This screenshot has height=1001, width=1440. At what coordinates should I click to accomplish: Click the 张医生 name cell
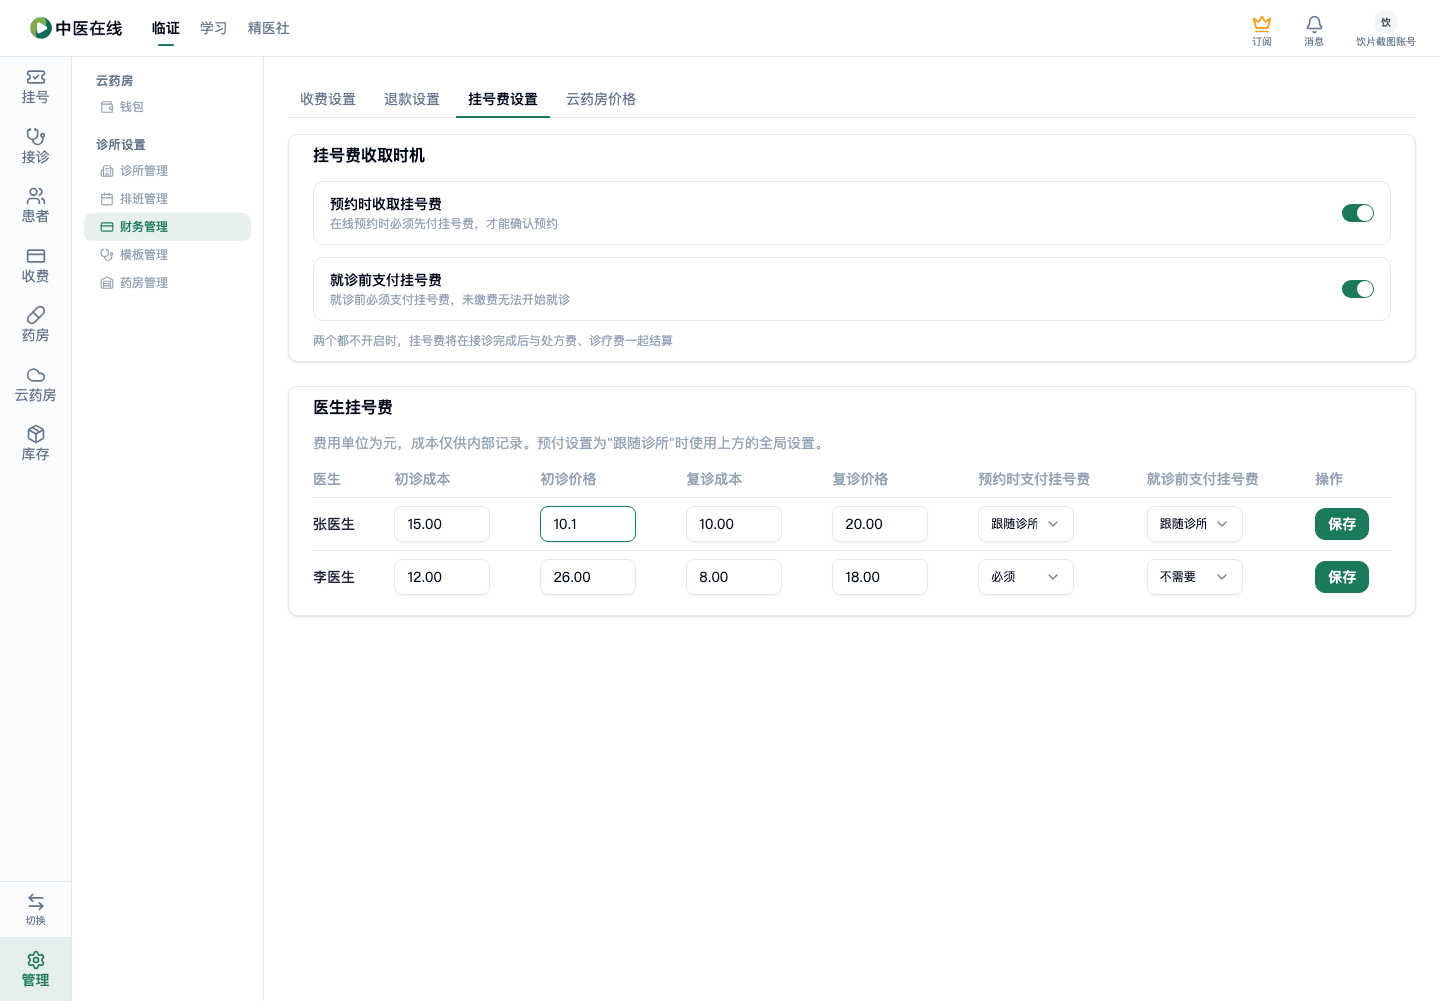334,524
